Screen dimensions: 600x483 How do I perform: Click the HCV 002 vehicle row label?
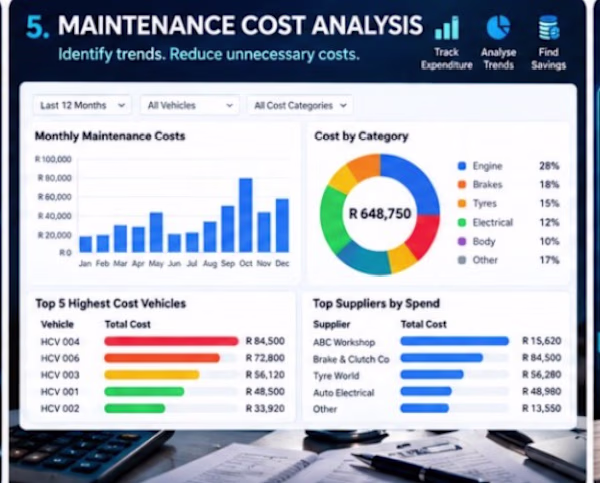(60, 409)
